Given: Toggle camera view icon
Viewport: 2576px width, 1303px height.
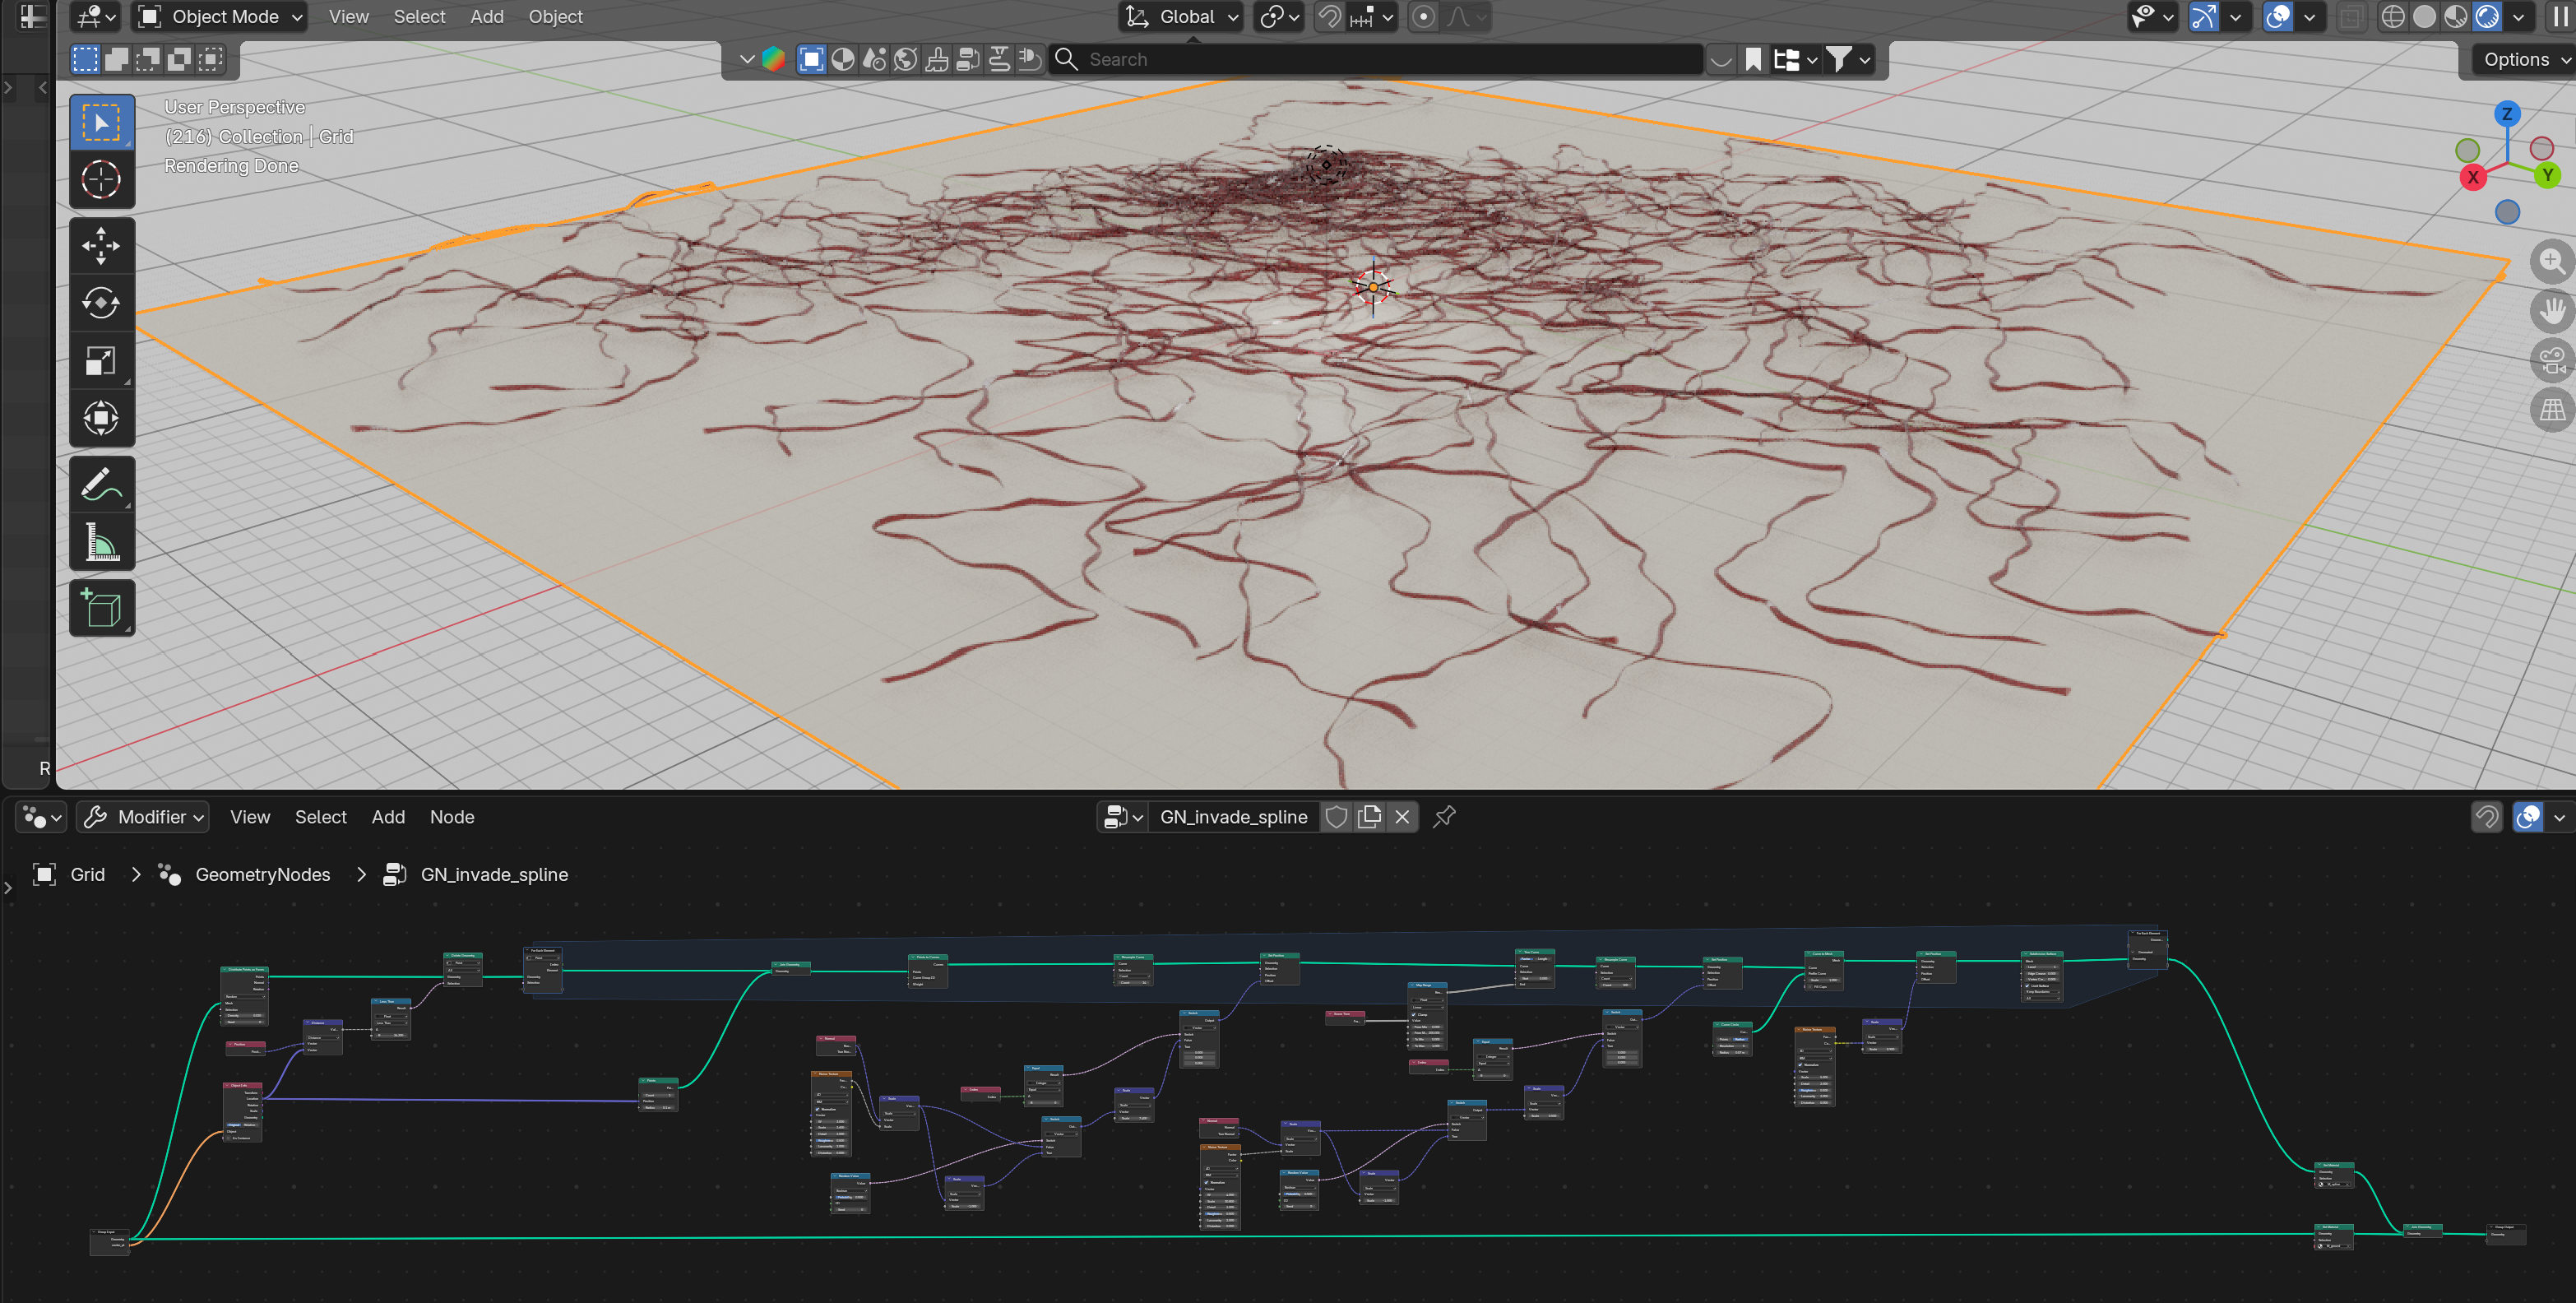Looking at the screenshot, I should click(x=2551, y=360).
